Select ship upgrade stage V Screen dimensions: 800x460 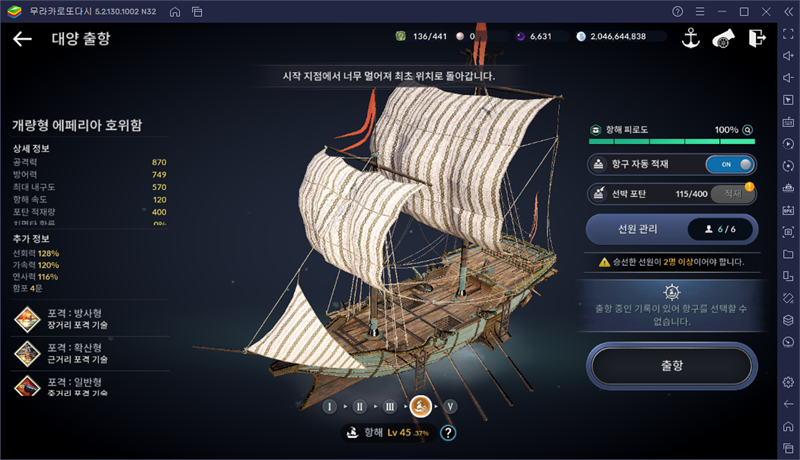coord(450,406)
